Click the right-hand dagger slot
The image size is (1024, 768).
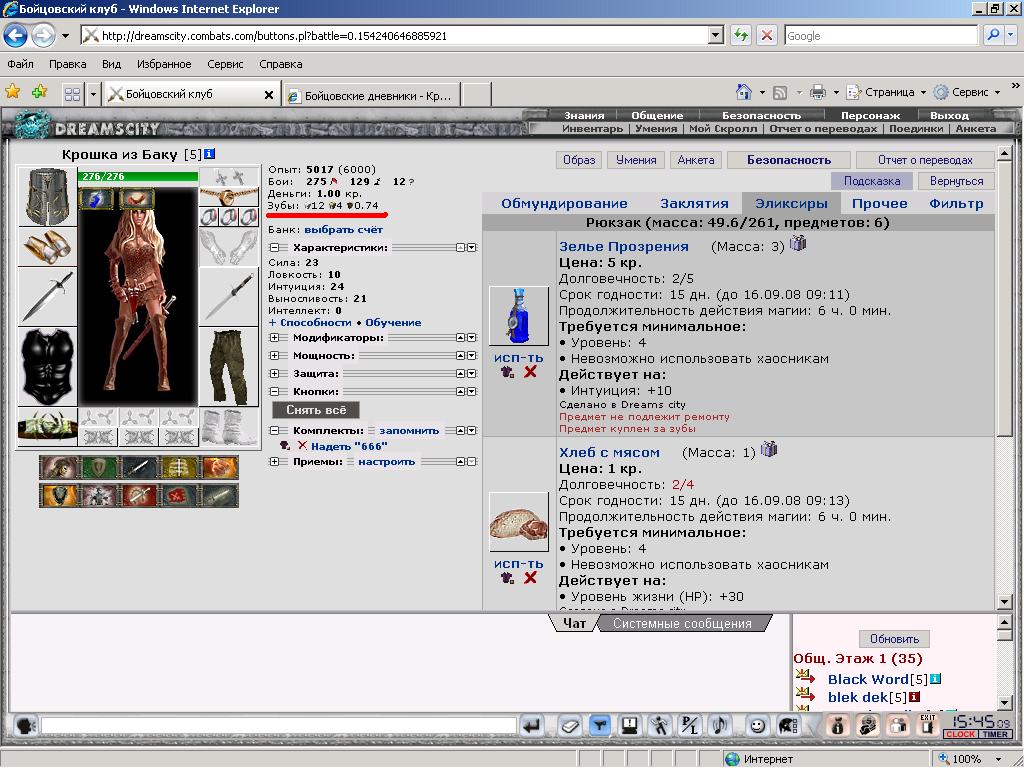(x=229, y=297)
